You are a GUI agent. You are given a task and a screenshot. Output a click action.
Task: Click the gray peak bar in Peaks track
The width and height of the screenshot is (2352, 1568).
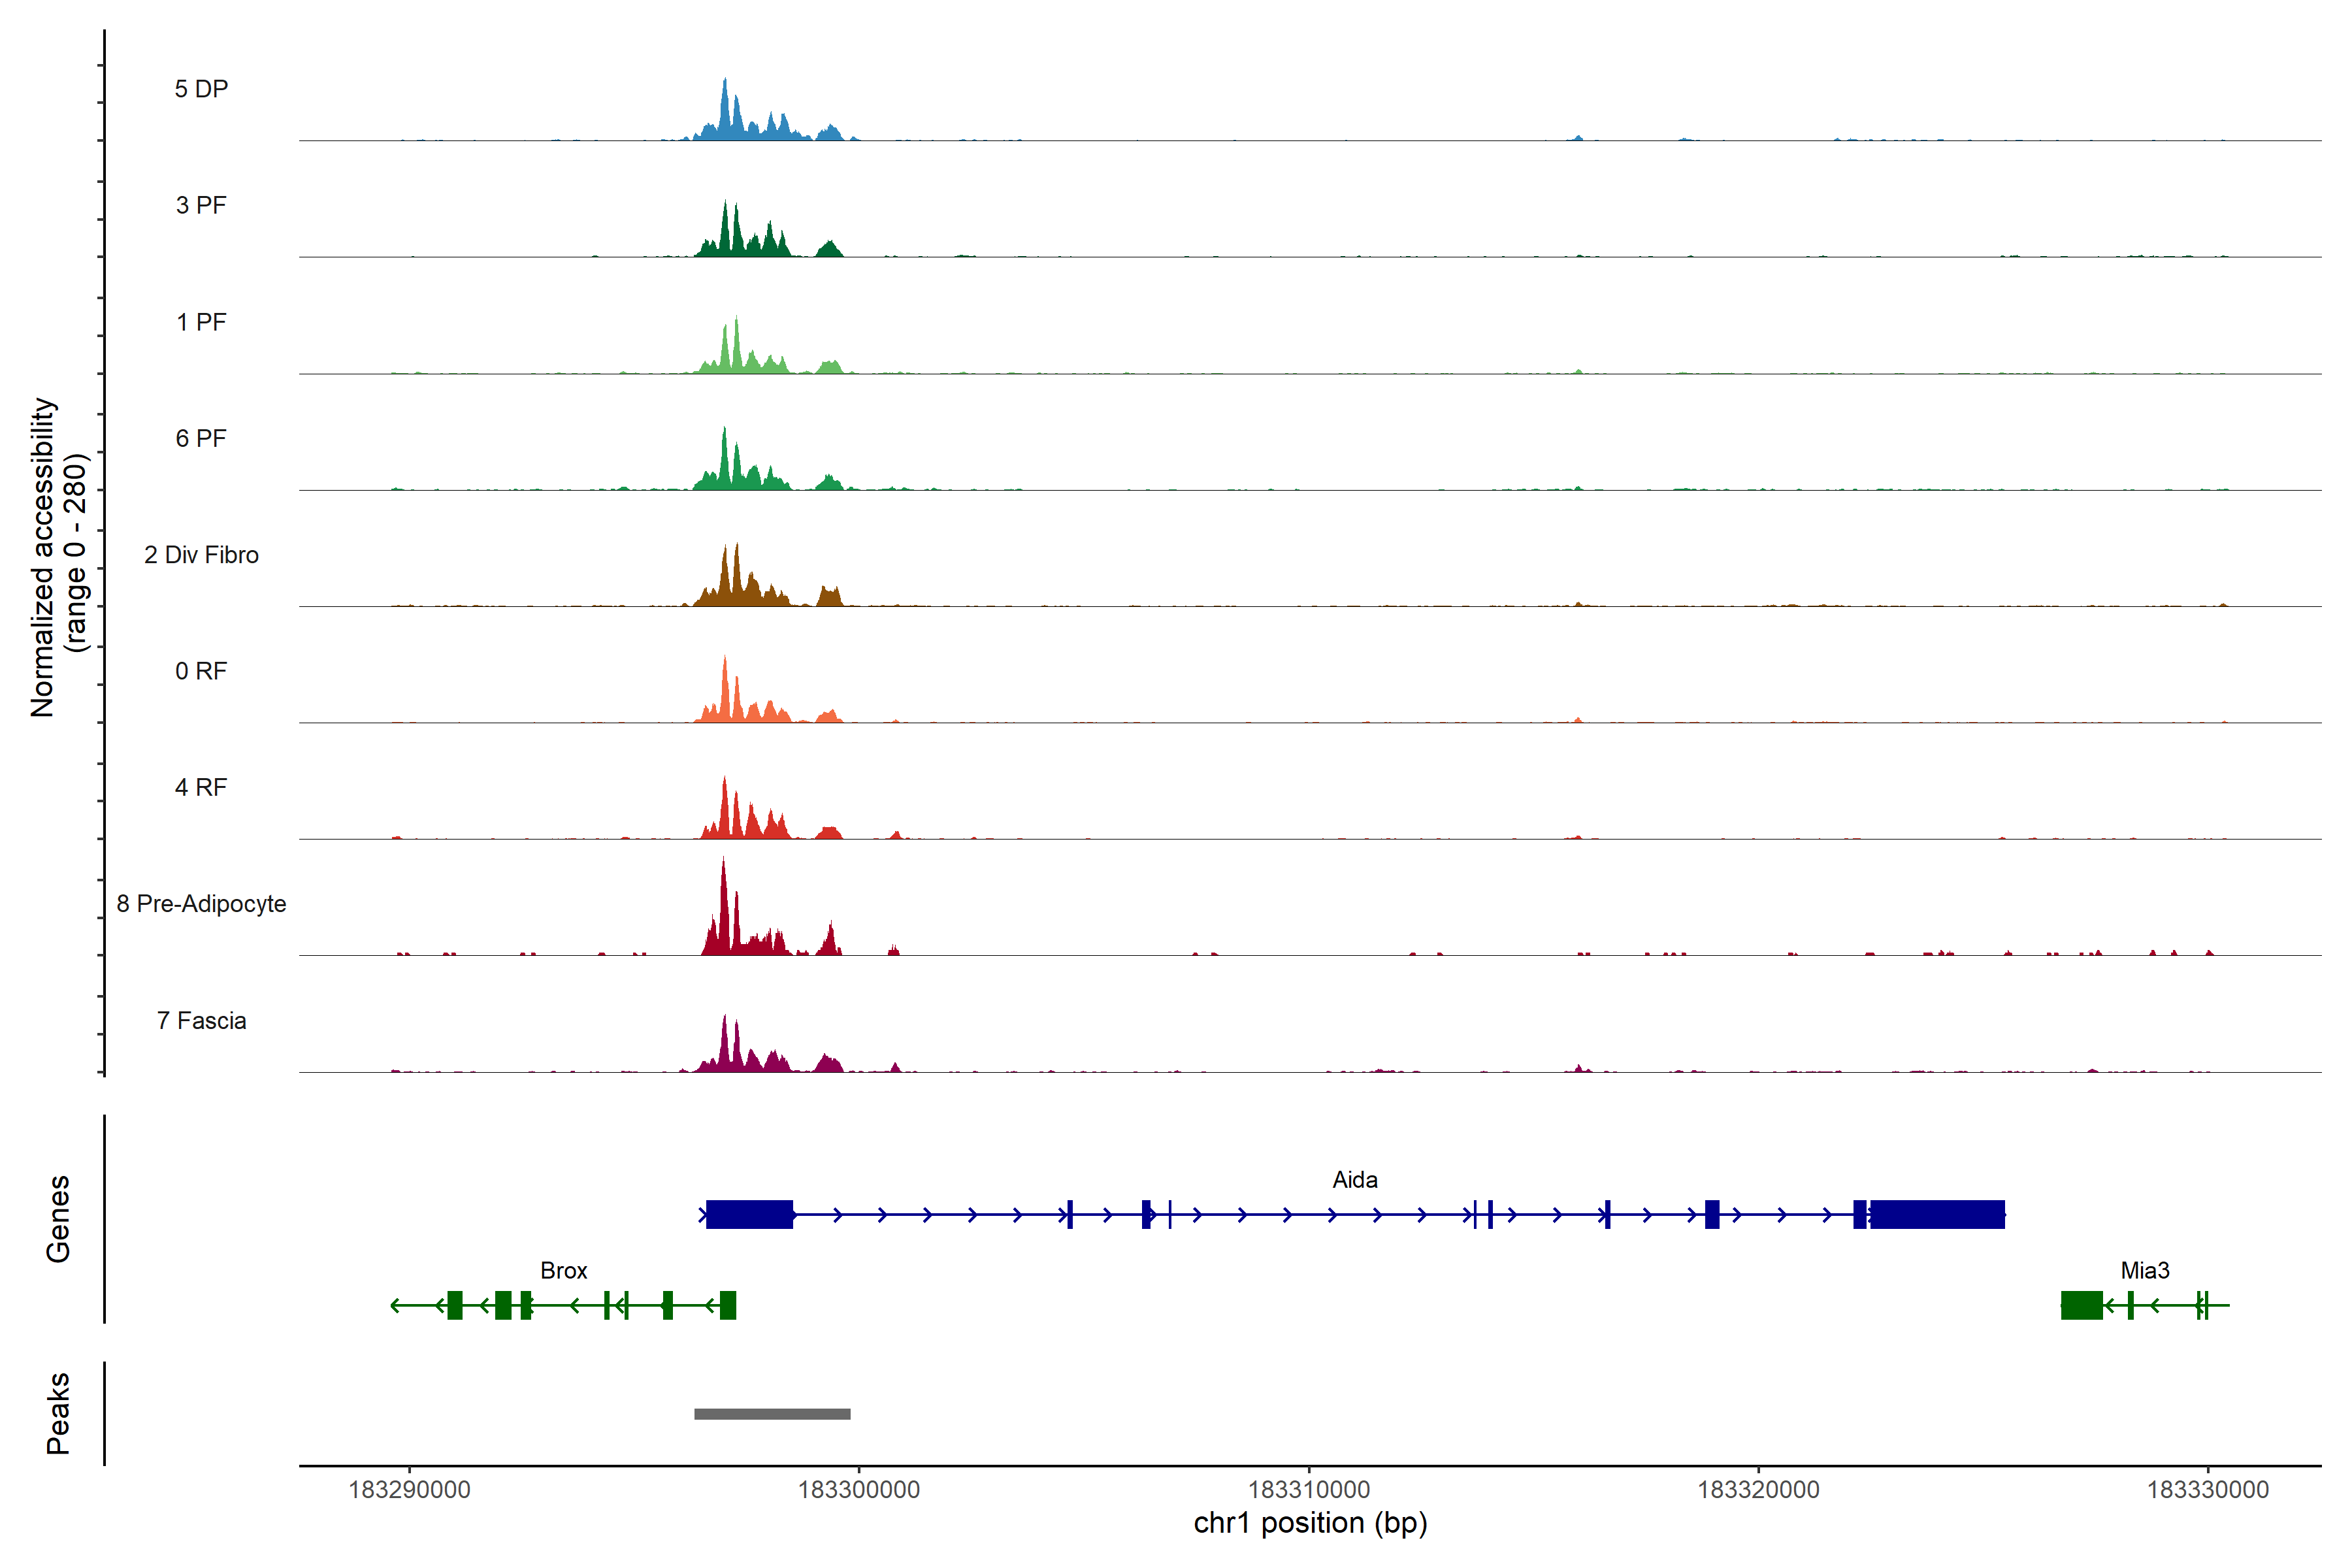pos(772,1413)
